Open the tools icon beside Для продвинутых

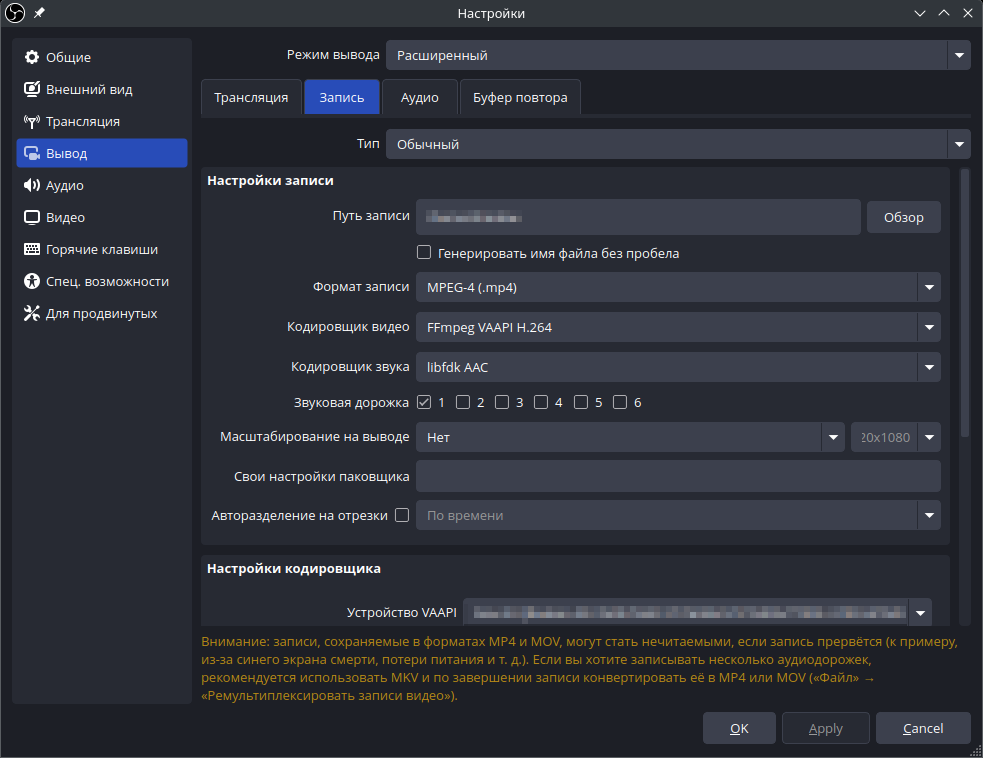pyautogui.click(x=31, y=313)
